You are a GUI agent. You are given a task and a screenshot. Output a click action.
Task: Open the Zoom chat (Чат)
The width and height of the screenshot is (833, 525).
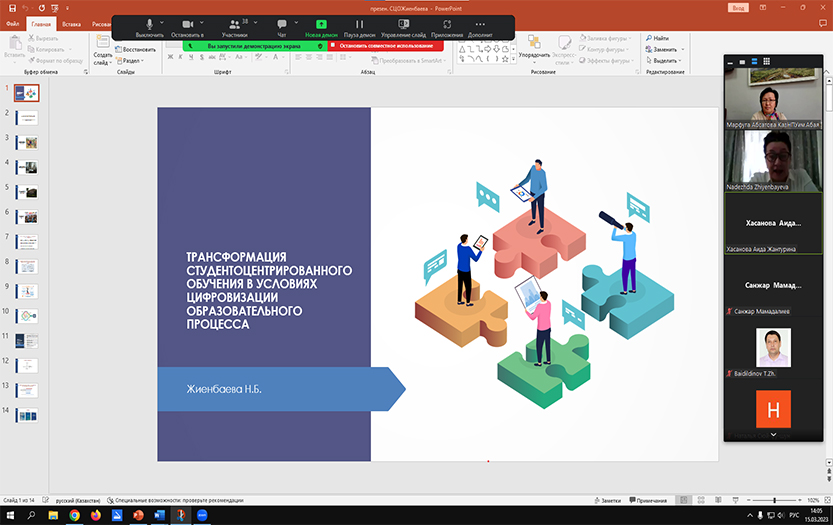pyautogui.click(x=282, y=26)
